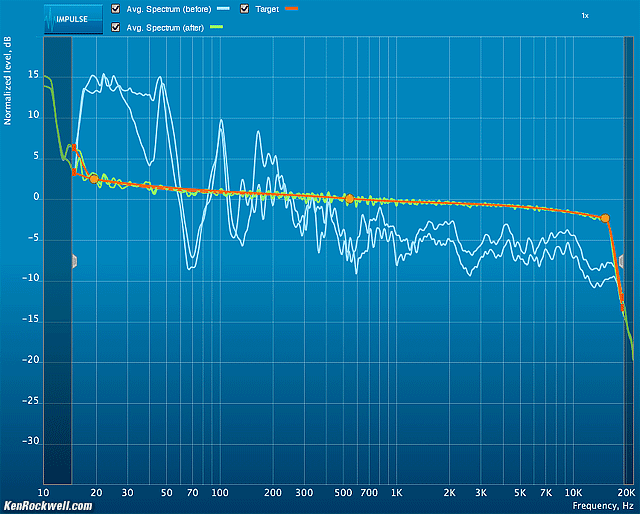Toggle the Avg. Spectrum (after) checkbox

tap(116, 27)
